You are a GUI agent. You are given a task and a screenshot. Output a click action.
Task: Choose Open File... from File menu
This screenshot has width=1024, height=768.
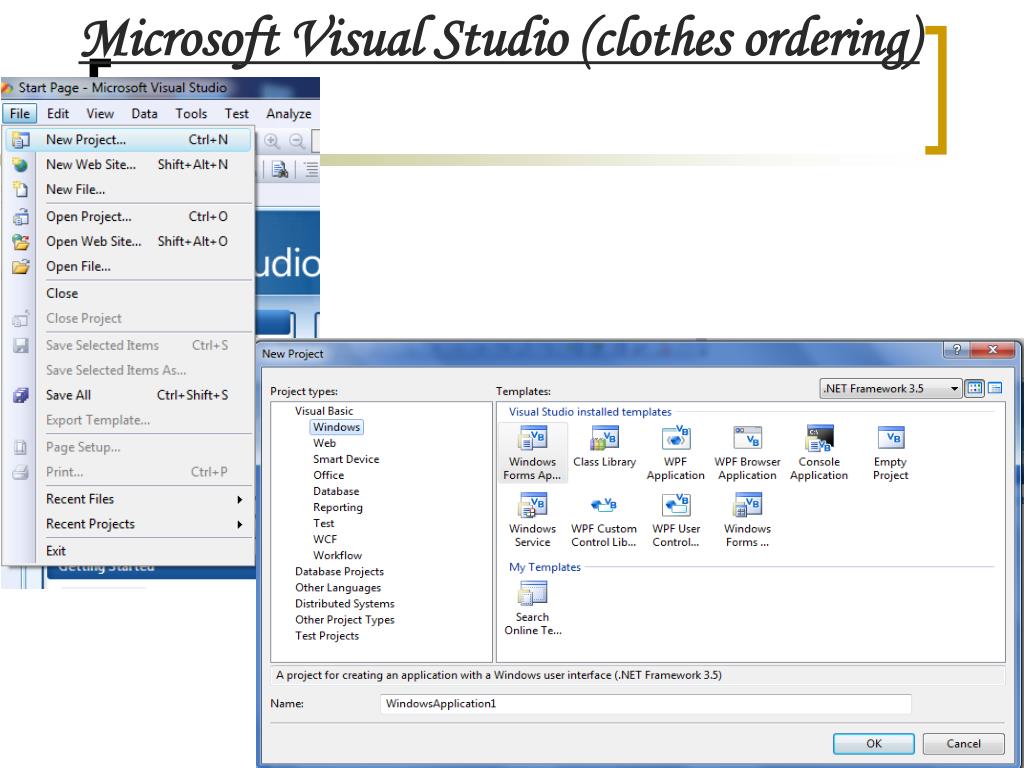(128, 266)
